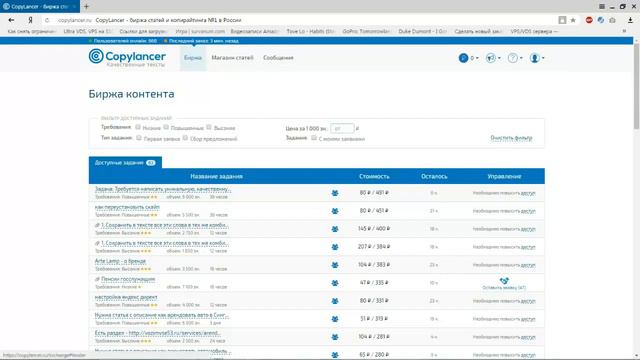Image resolution: width=640 pixels, height=360 pixels.
Task: Open a new browser tab with plus
Action: pos(86,7)
